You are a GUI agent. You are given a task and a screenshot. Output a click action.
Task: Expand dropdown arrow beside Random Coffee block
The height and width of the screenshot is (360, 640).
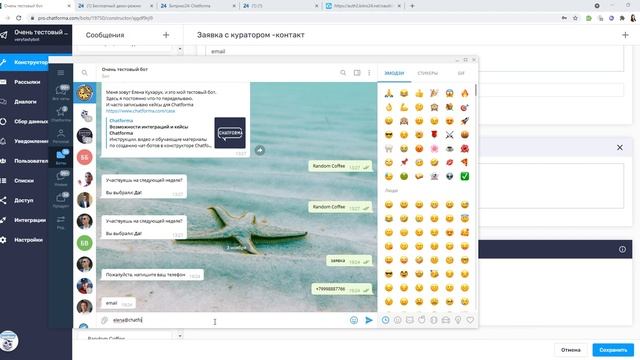click(x=180, y=336)
